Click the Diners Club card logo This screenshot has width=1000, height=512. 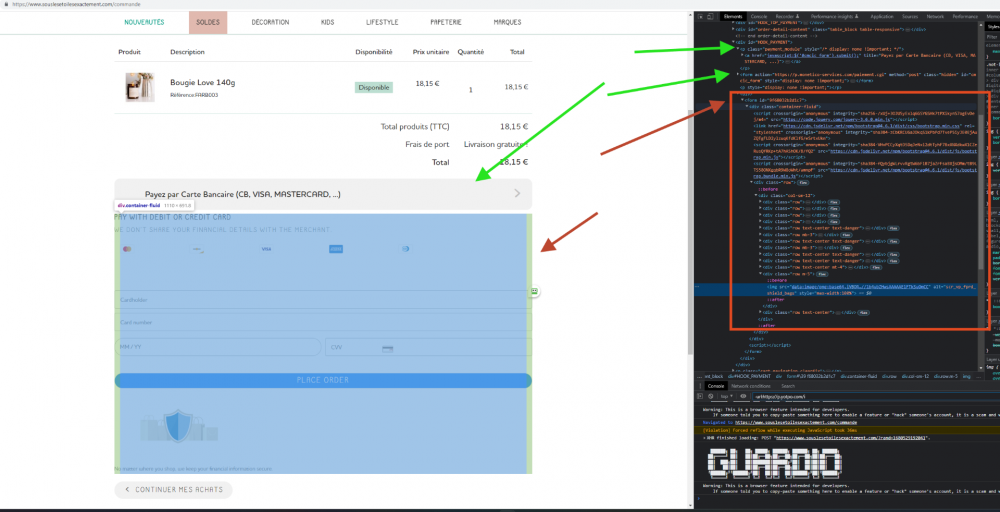405,249
